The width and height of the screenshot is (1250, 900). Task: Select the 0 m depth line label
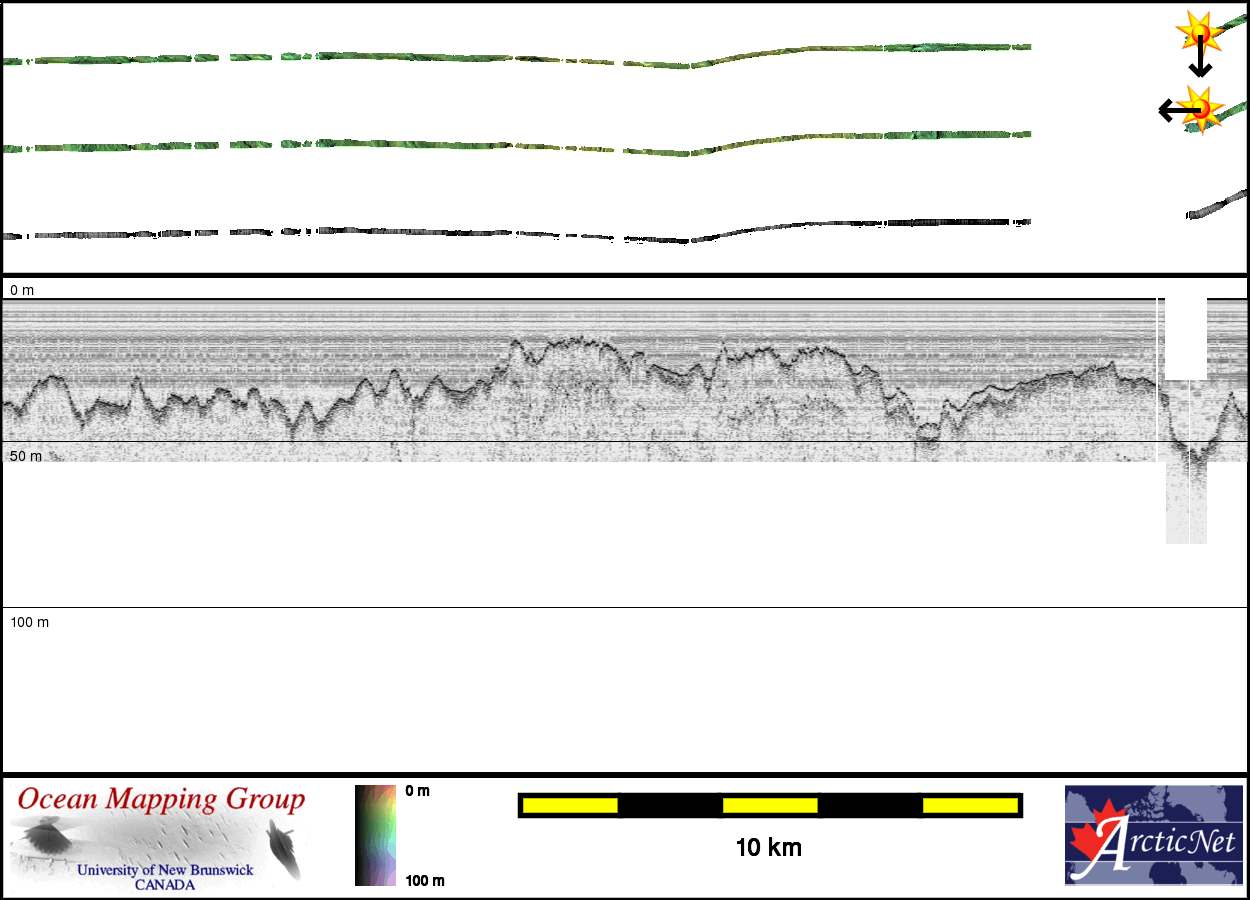tap(22, 290)
